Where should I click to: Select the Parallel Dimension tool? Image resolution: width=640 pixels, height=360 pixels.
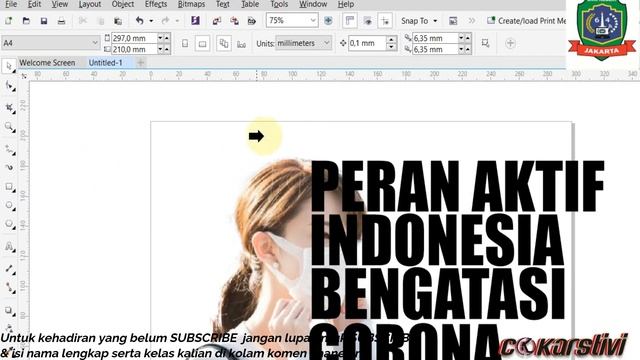(x=9, y=268)
